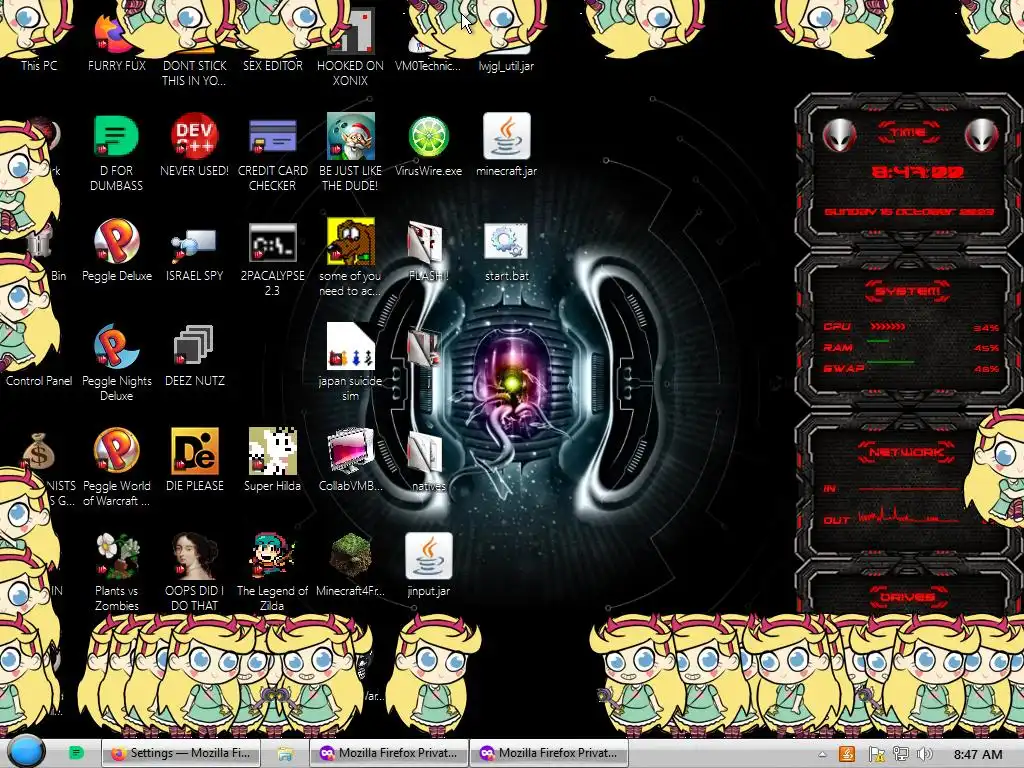Click the orange tray icon
This screenshot has width=1024, height=768.
coord(847,754)
